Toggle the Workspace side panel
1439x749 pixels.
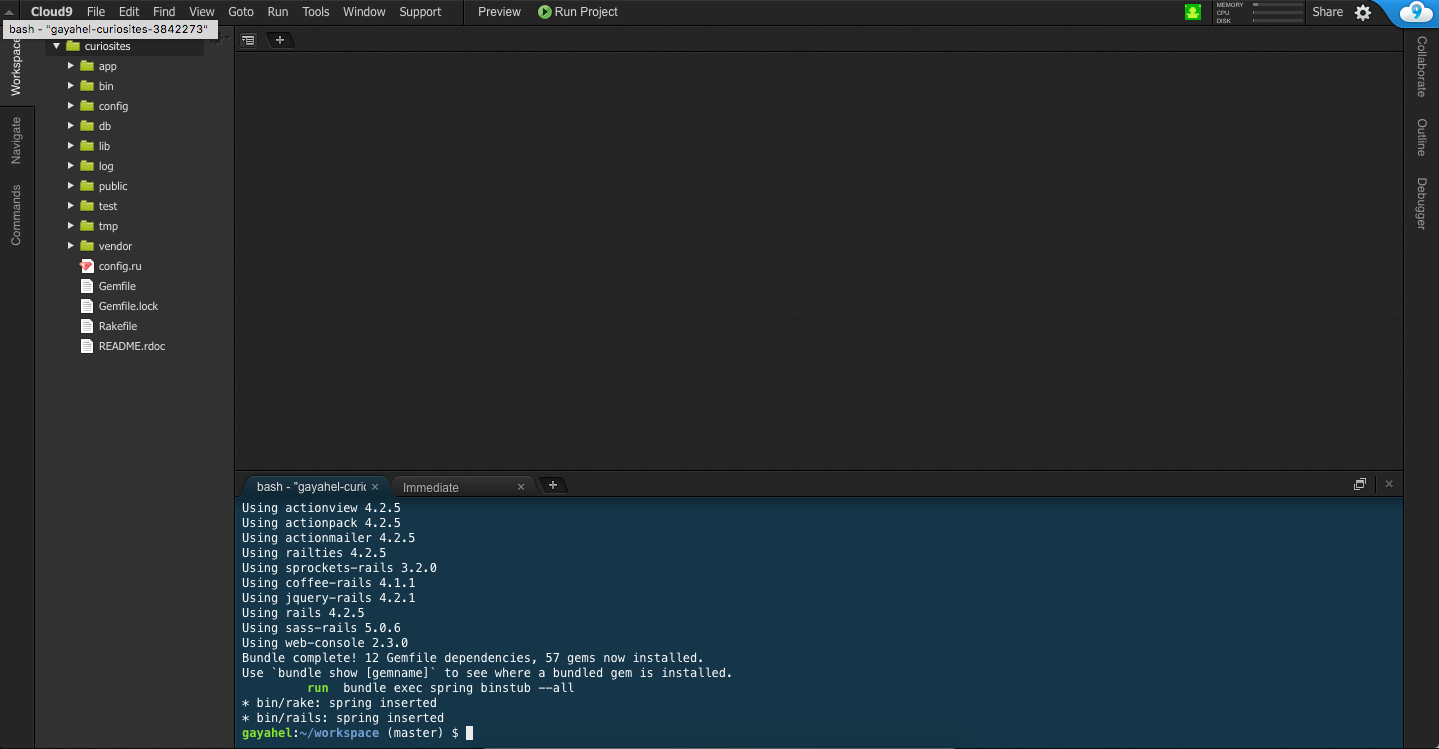tap(16, 65)
